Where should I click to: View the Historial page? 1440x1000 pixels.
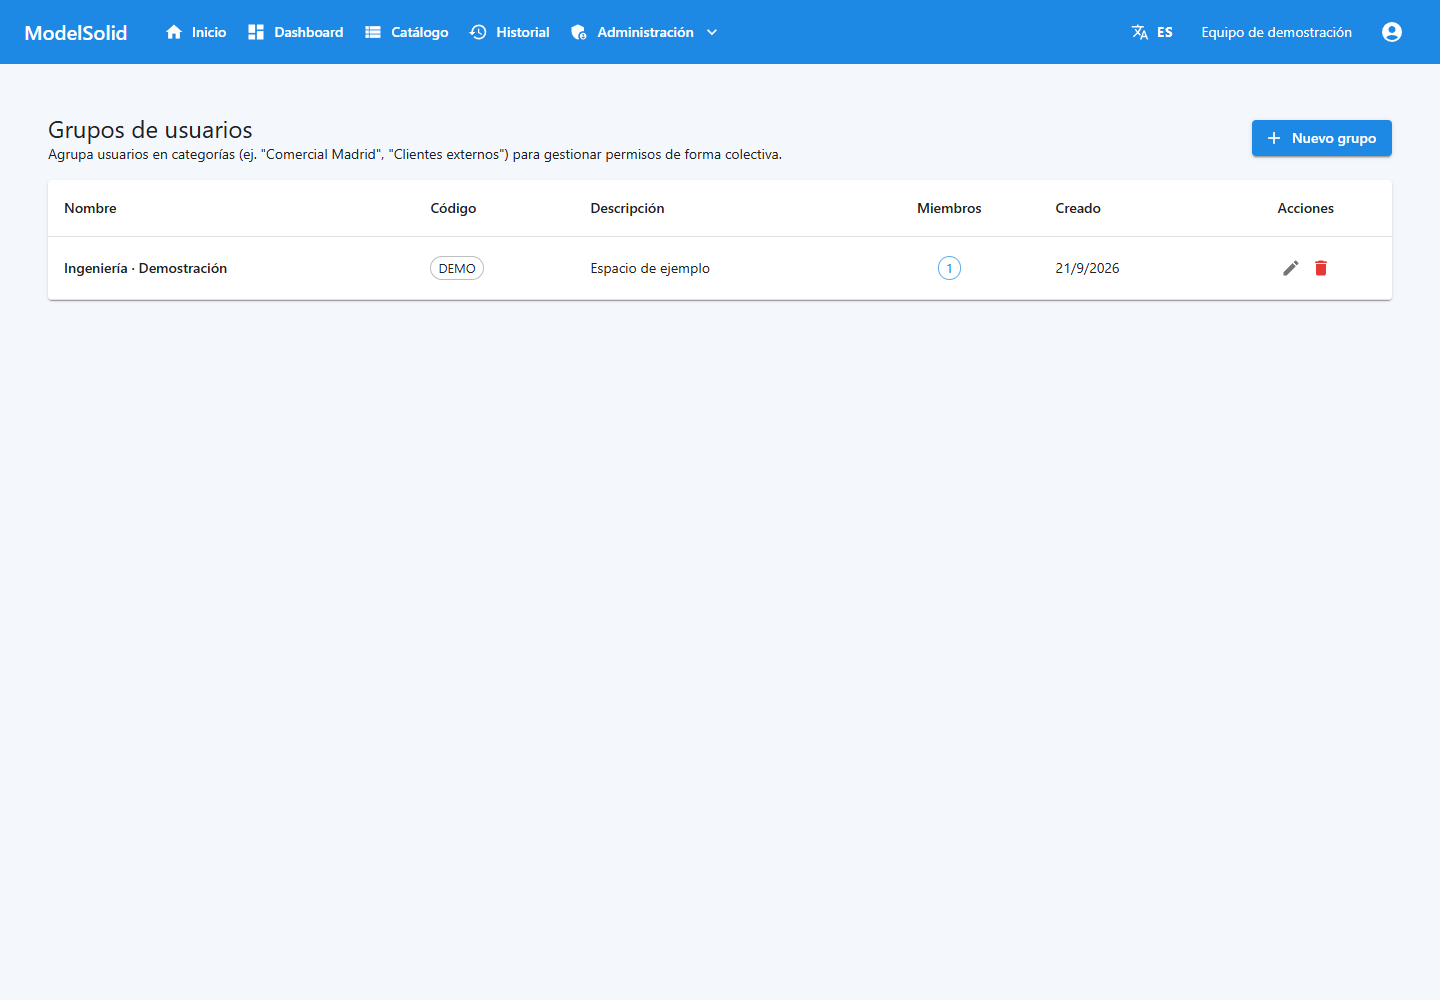[x=510, y=32]
